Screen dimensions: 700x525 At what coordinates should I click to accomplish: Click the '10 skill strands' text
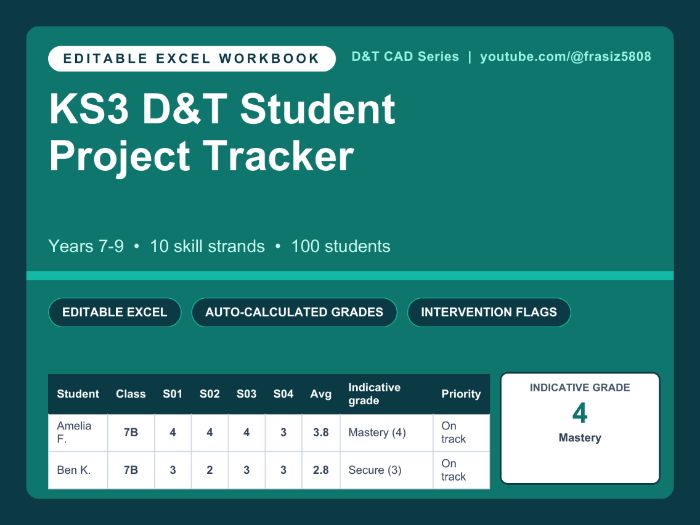(207, 246)
